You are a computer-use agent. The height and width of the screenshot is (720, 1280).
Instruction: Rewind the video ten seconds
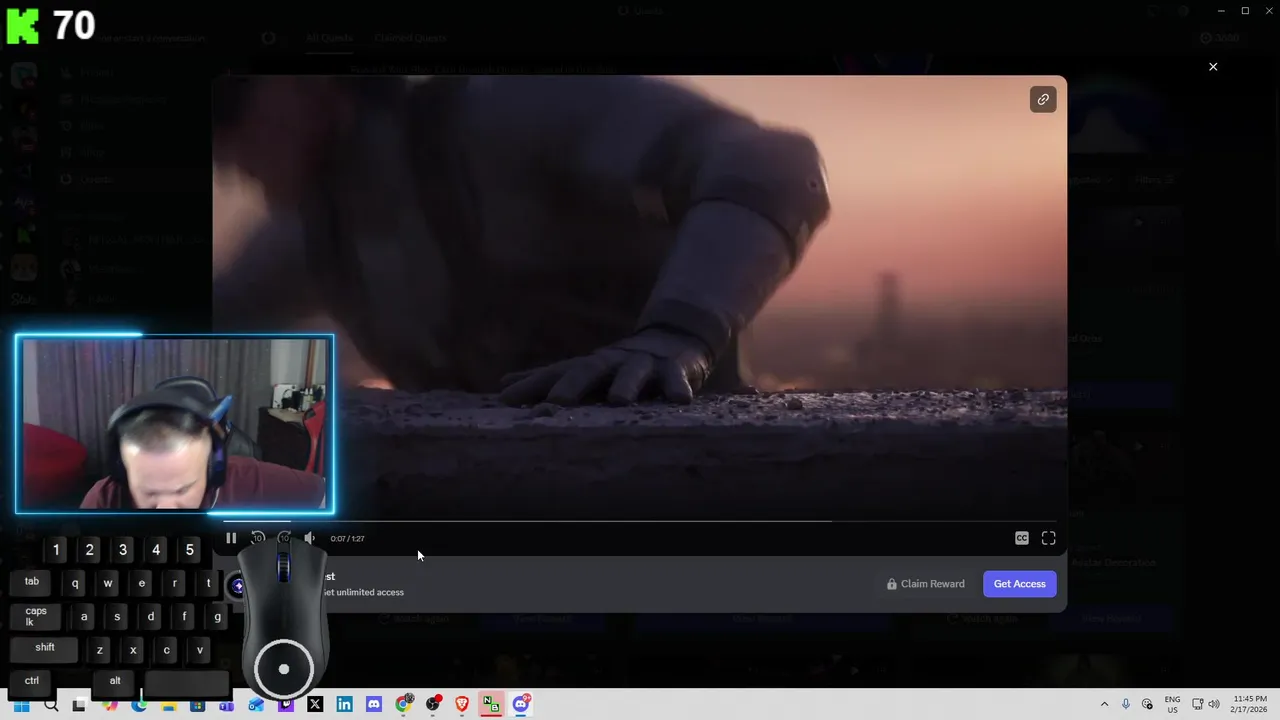pos(258,538)
